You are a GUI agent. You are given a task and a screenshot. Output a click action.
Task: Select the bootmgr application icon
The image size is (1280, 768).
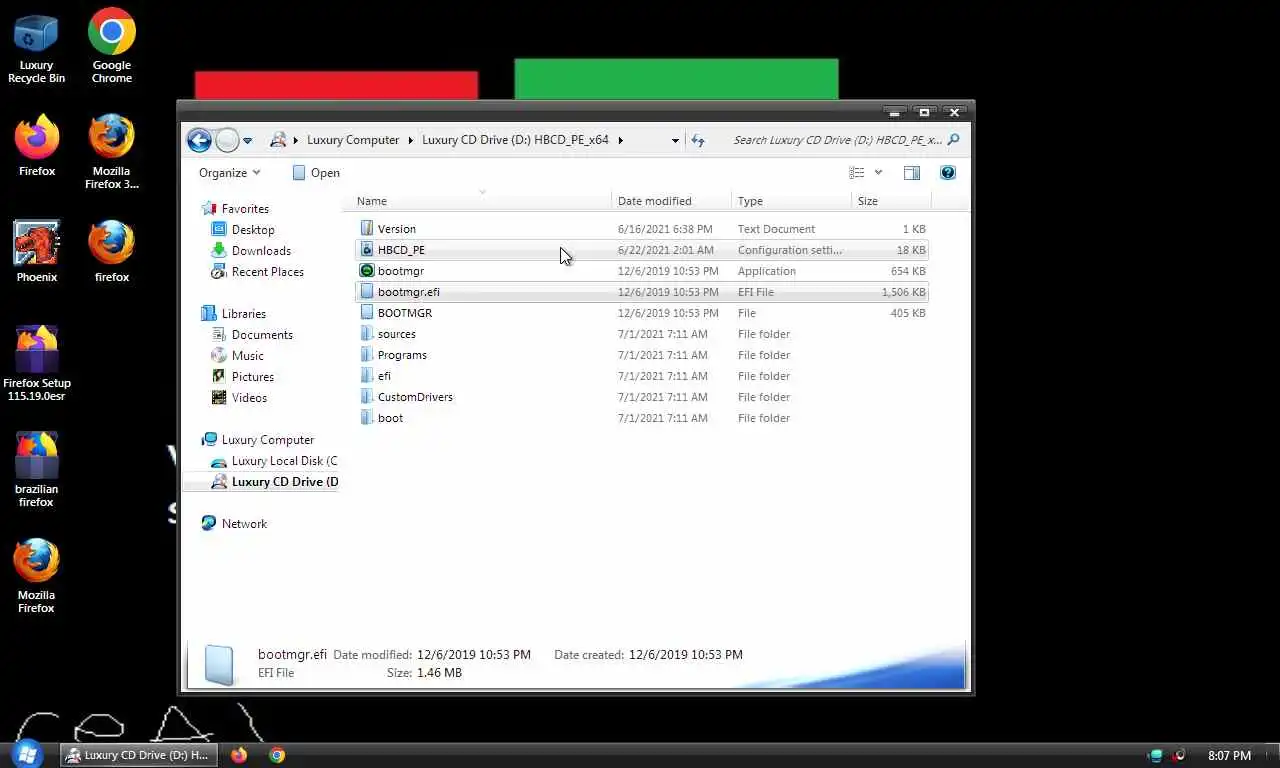click(x=367, y=271)
